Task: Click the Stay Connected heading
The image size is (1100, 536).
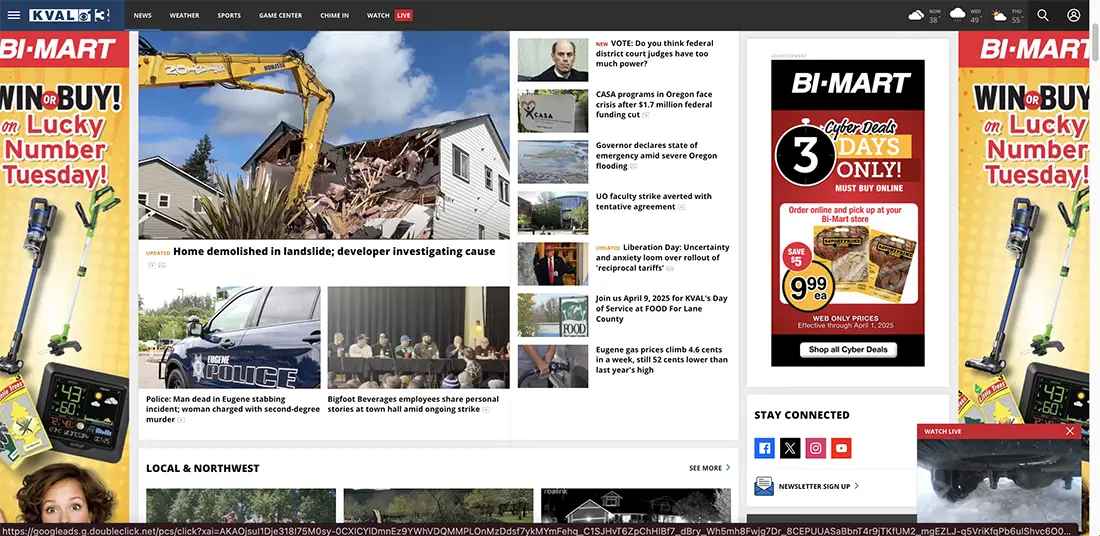Action: [802, 415]
